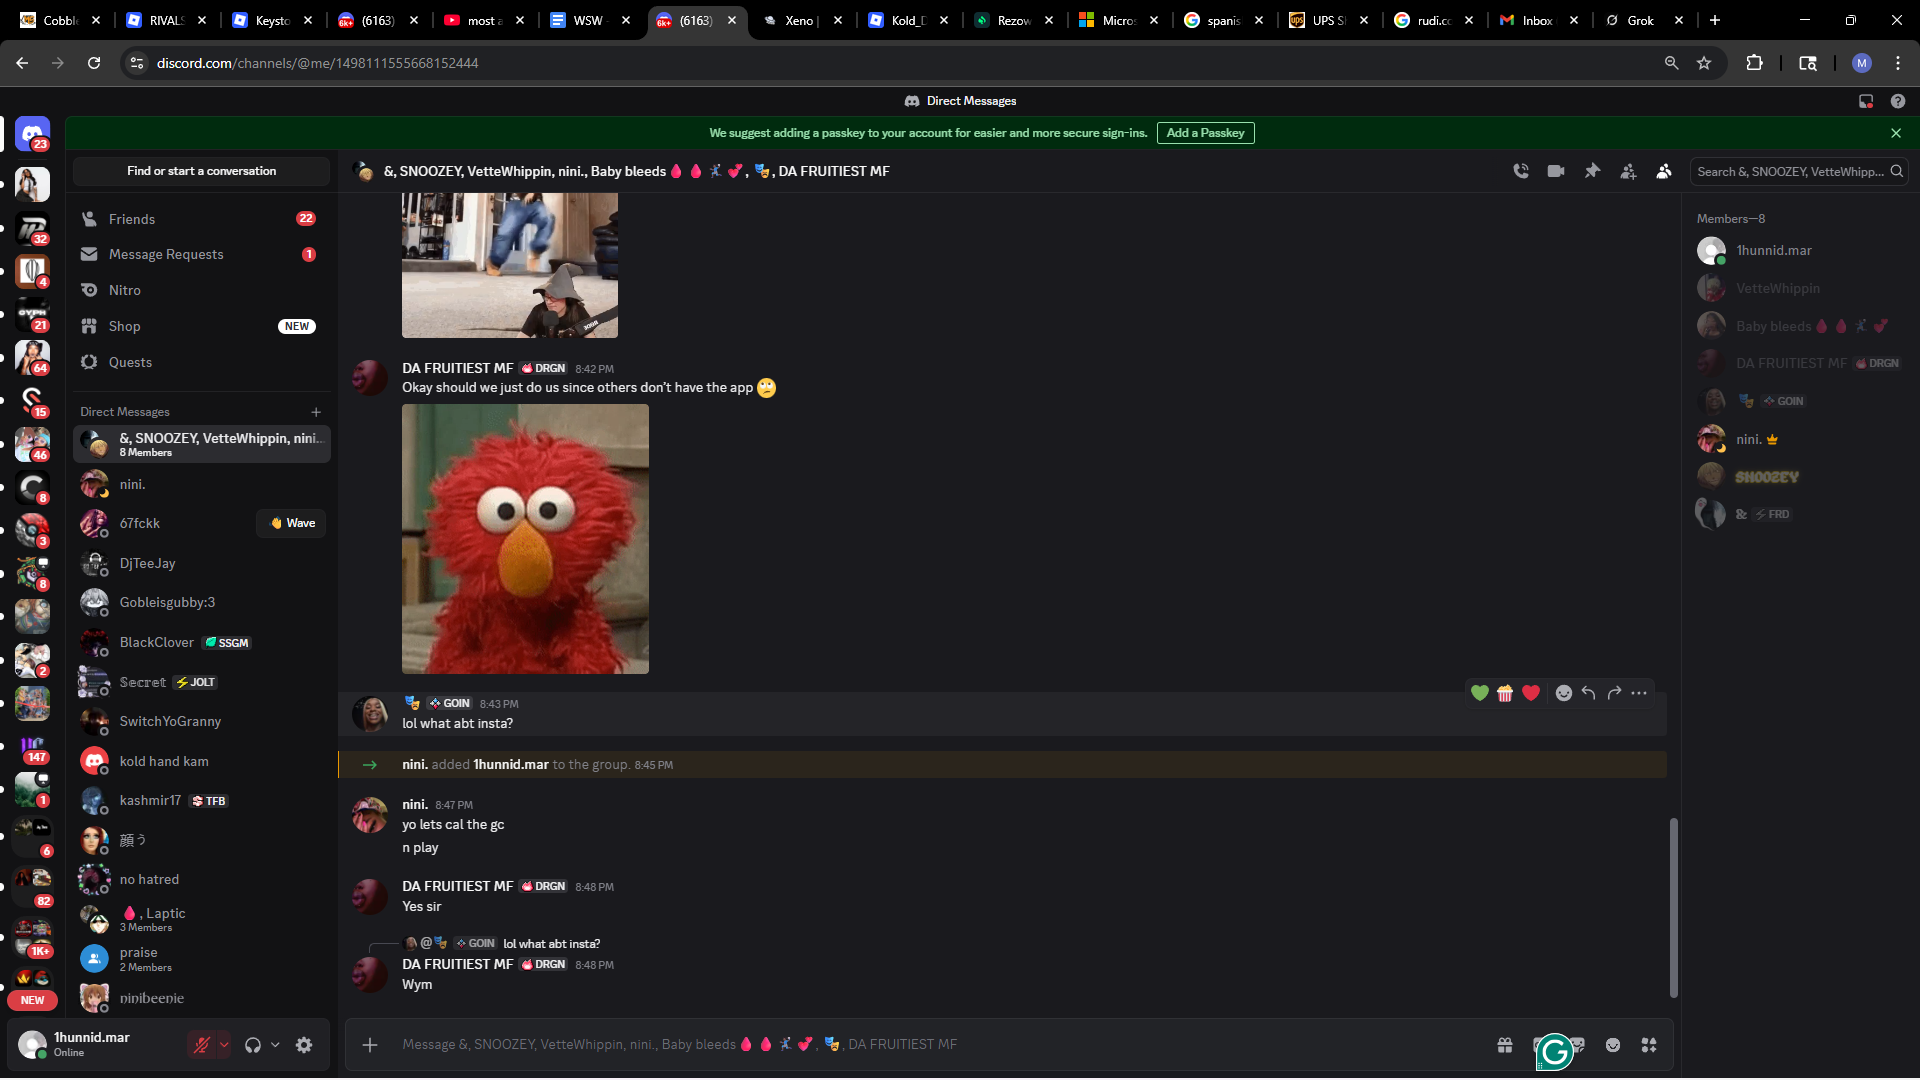Open the Shop page

(201, 327)
